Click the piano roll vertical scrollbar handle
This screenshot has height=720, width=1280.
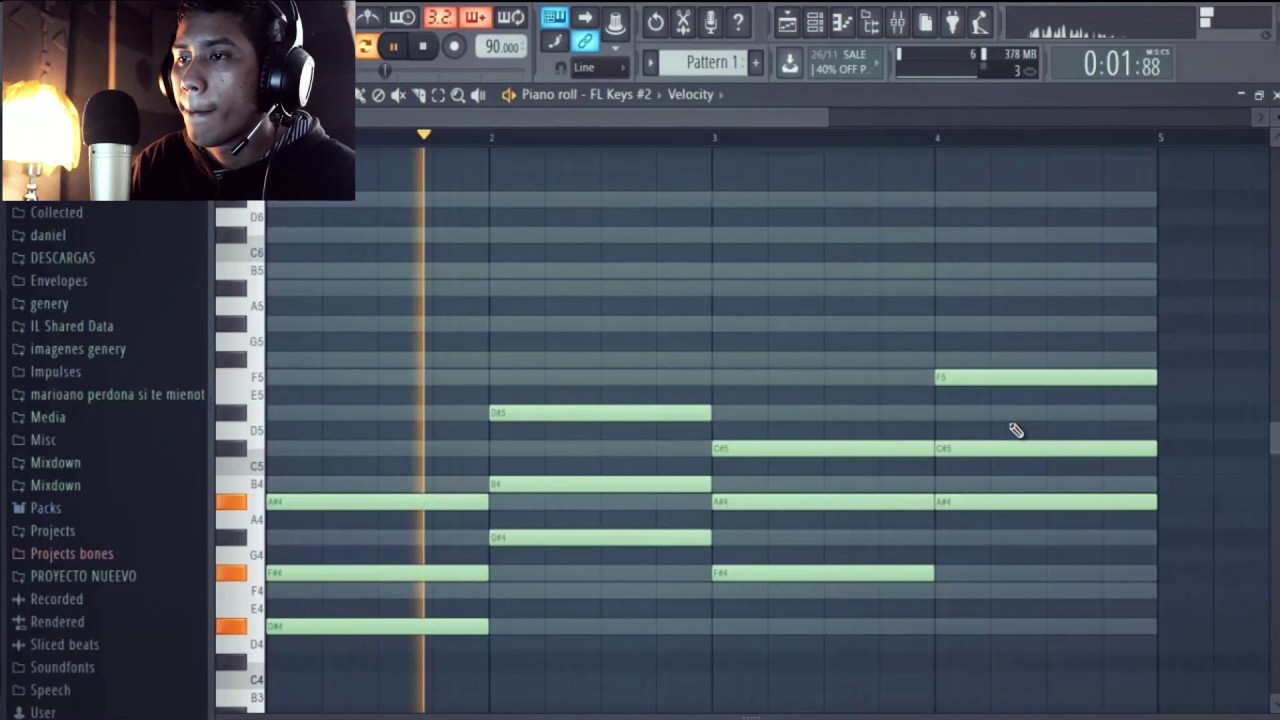[1274, 437]
